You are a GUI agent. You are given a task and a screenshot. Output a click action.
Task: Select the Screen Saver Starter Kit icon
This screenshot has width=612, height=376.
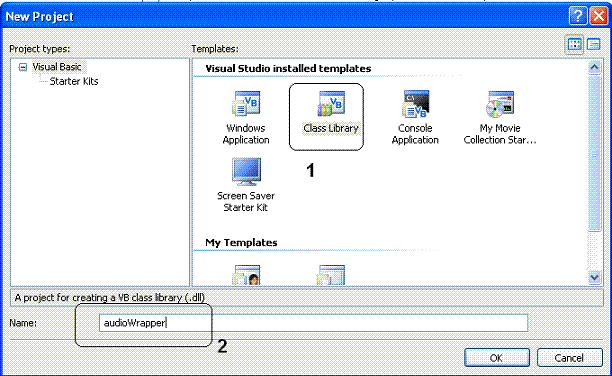(x=246, y=171)
